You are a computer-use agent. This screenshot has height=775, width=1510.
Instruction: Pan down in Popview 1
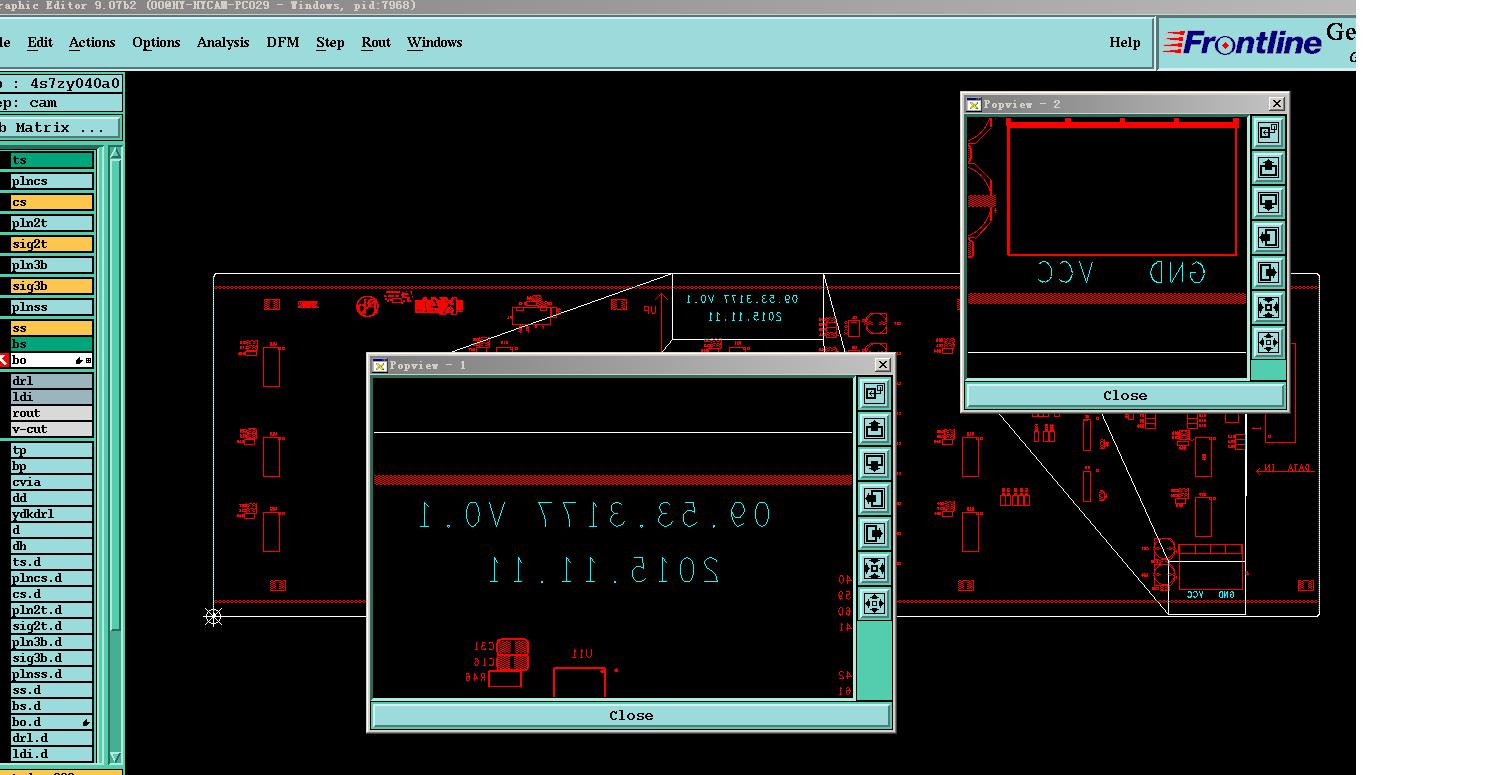pyautogui.click(x=874, y=464)
